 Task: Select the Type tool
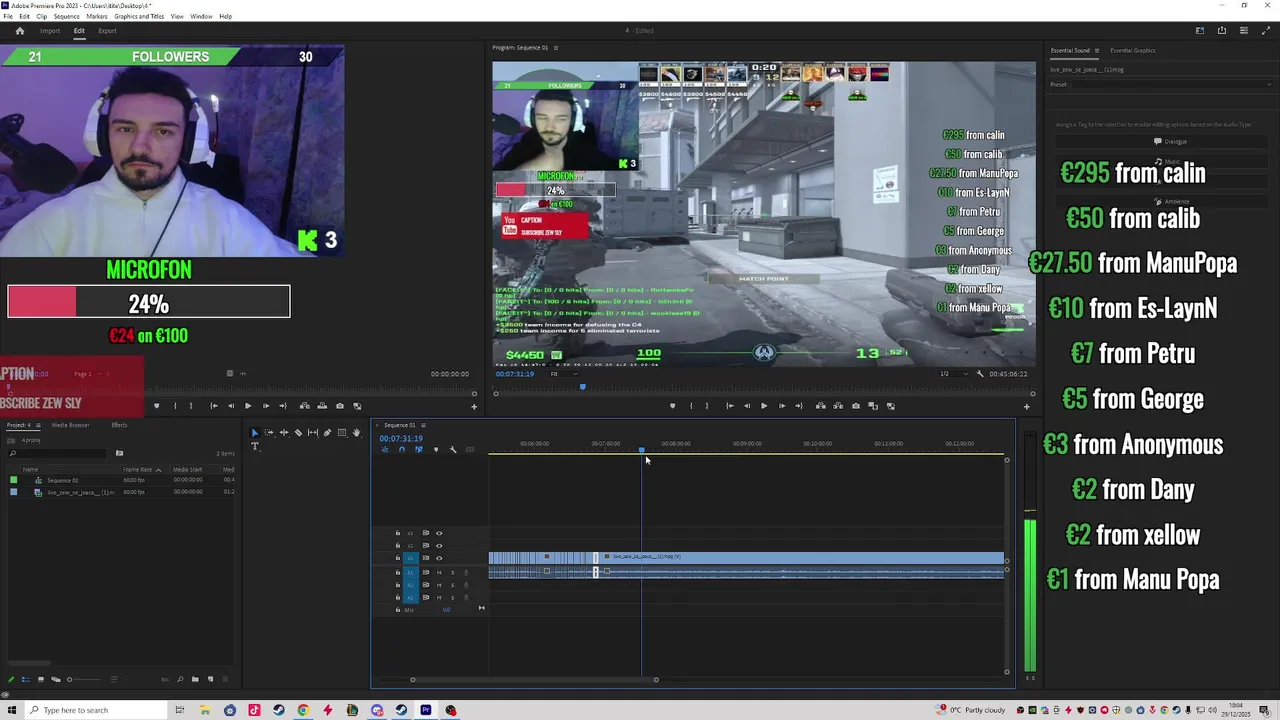click(254, 447)
